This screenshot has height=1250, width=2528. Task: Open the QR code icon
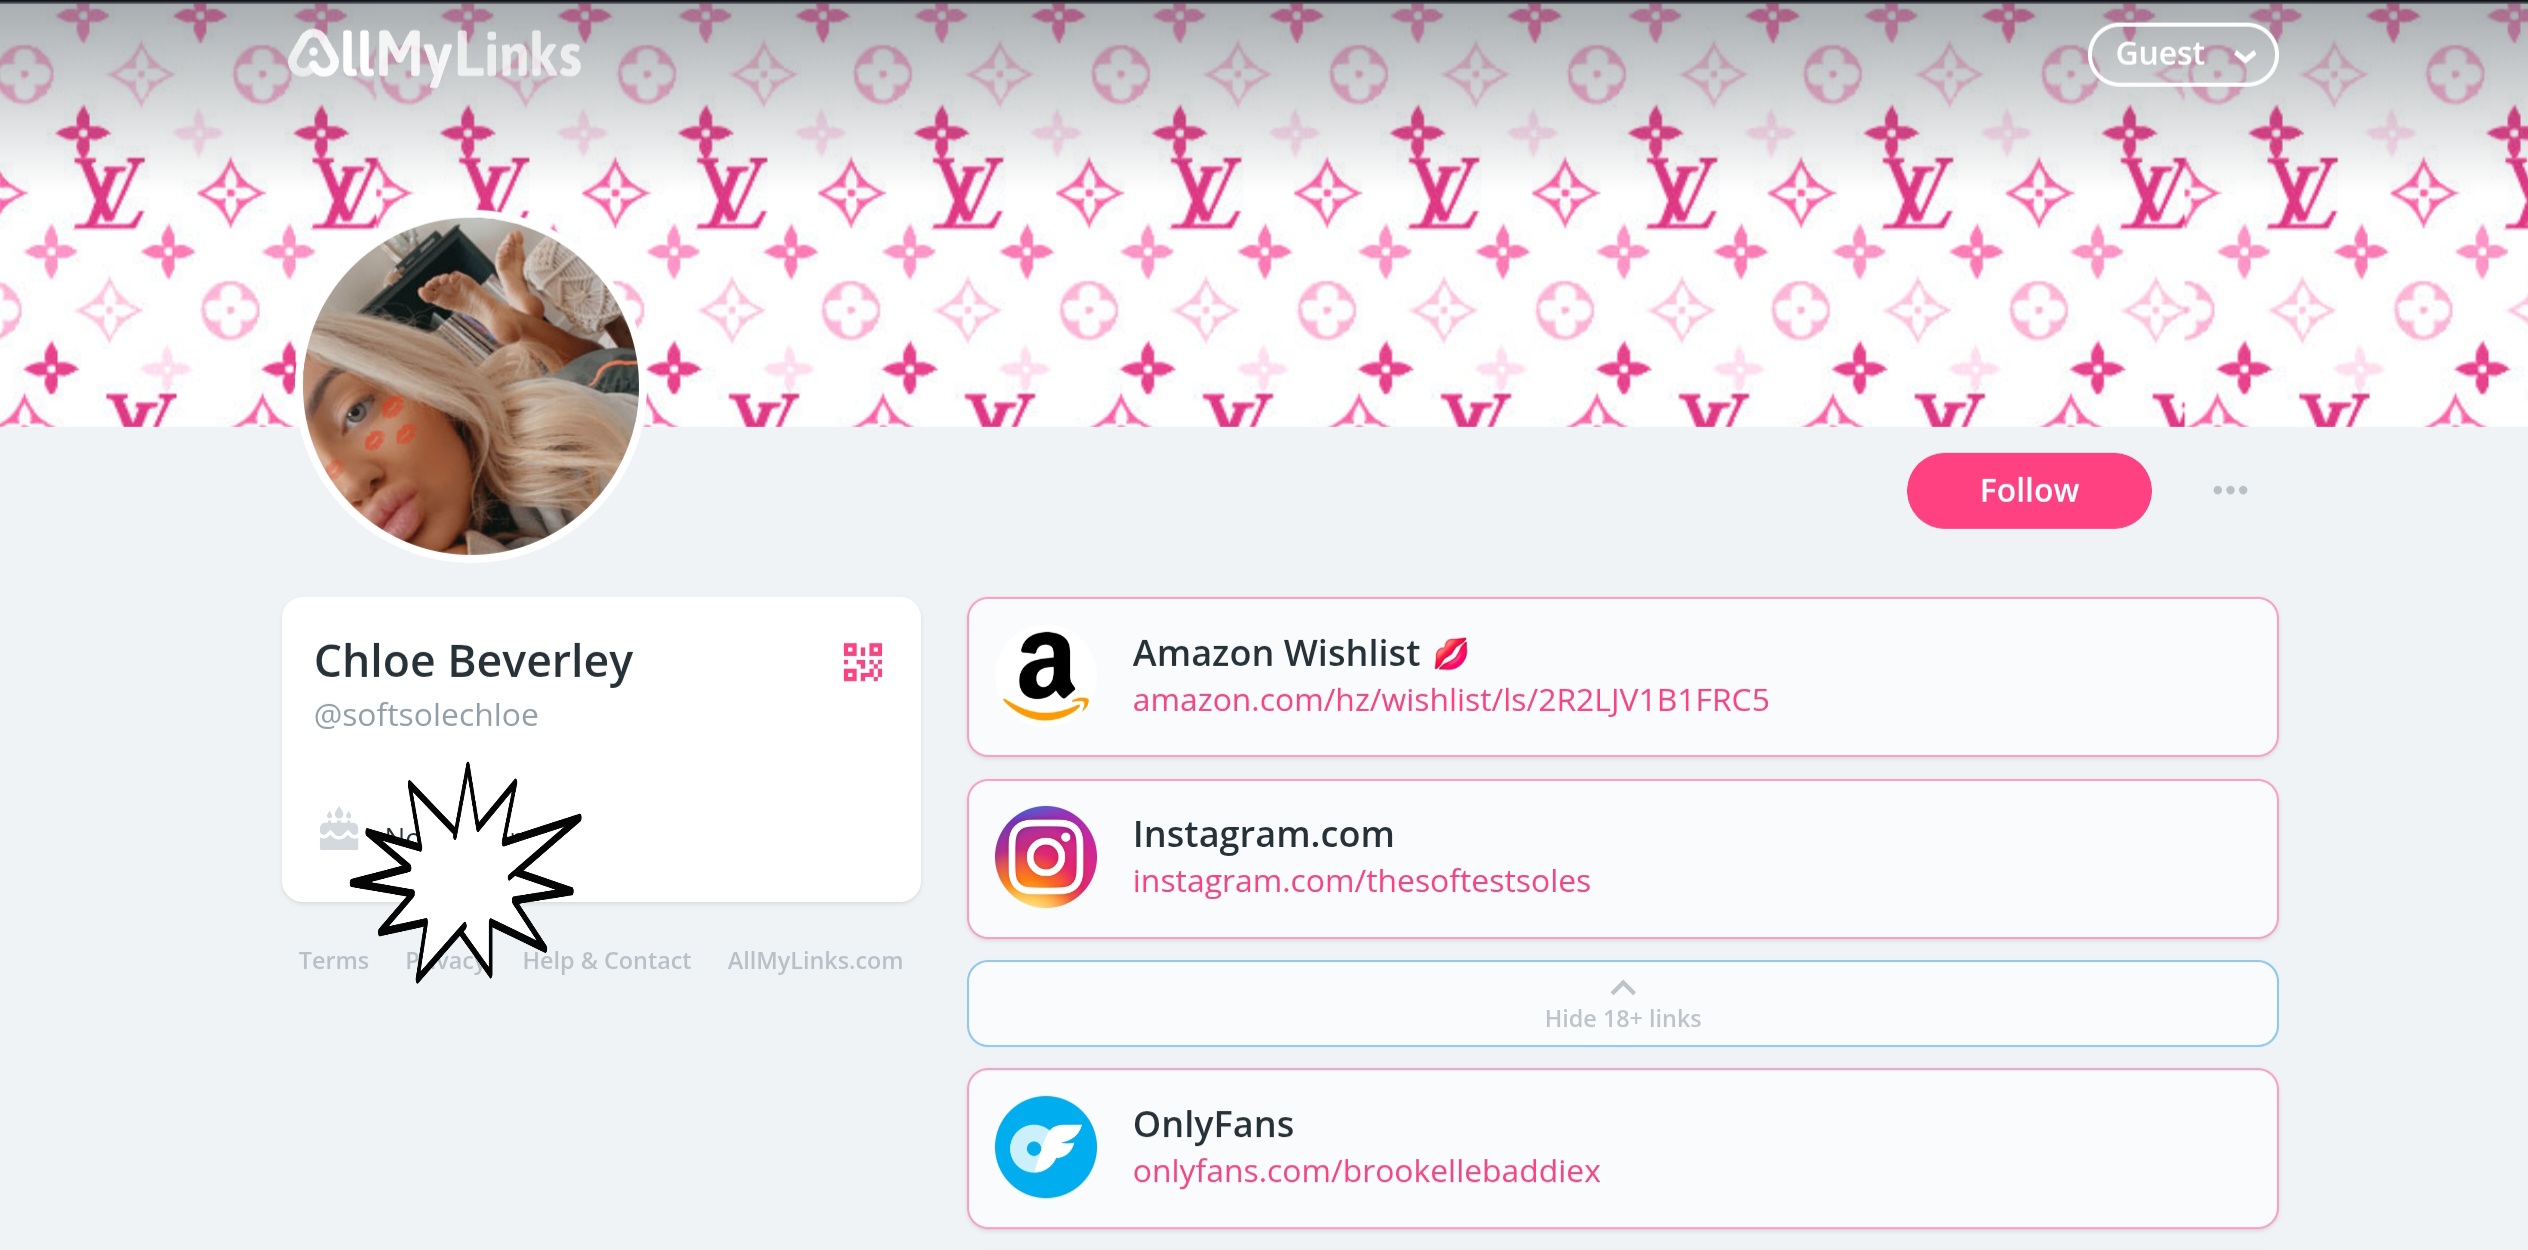pos(862,662)
